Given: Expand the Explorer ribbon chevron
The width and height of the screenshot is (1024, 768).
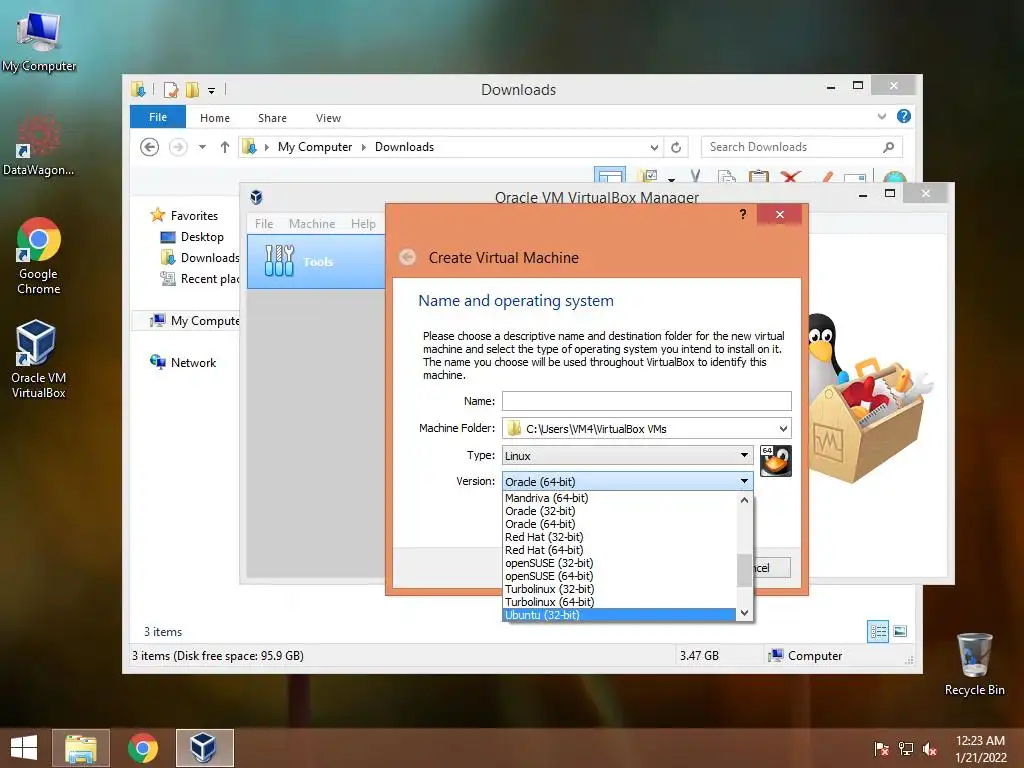Looking at the screenshot, I should click(882, 116).
